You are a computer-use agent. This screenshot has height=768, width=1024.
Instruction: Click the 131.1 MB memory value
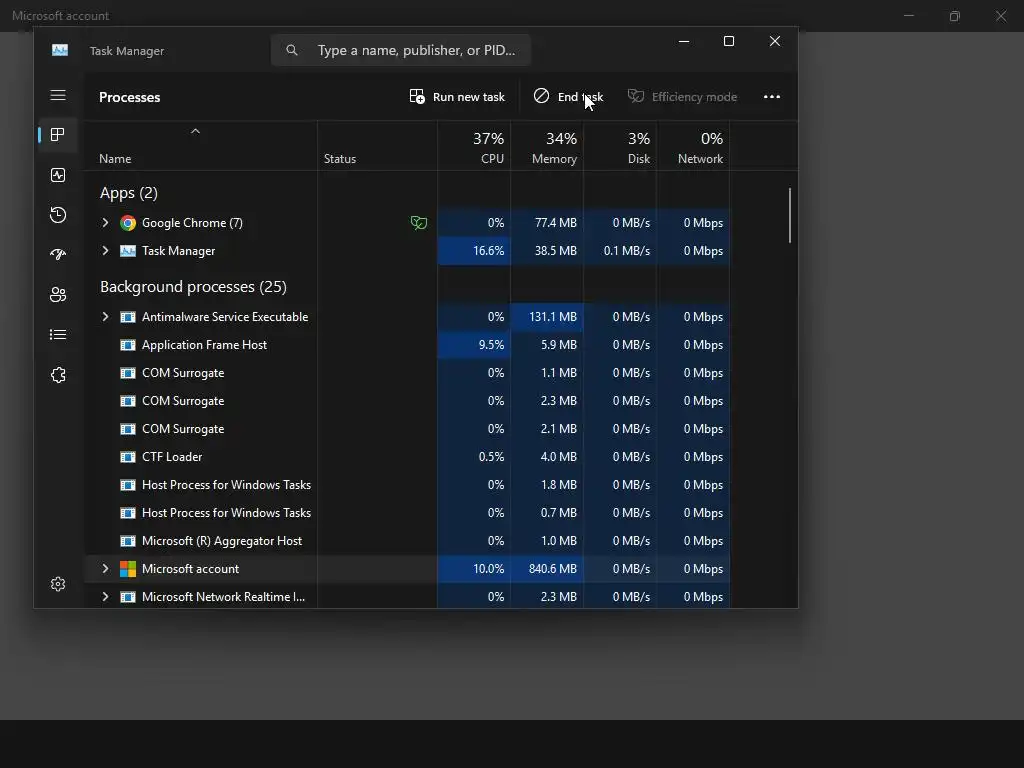pyautogui.click(x=552, y=317)
